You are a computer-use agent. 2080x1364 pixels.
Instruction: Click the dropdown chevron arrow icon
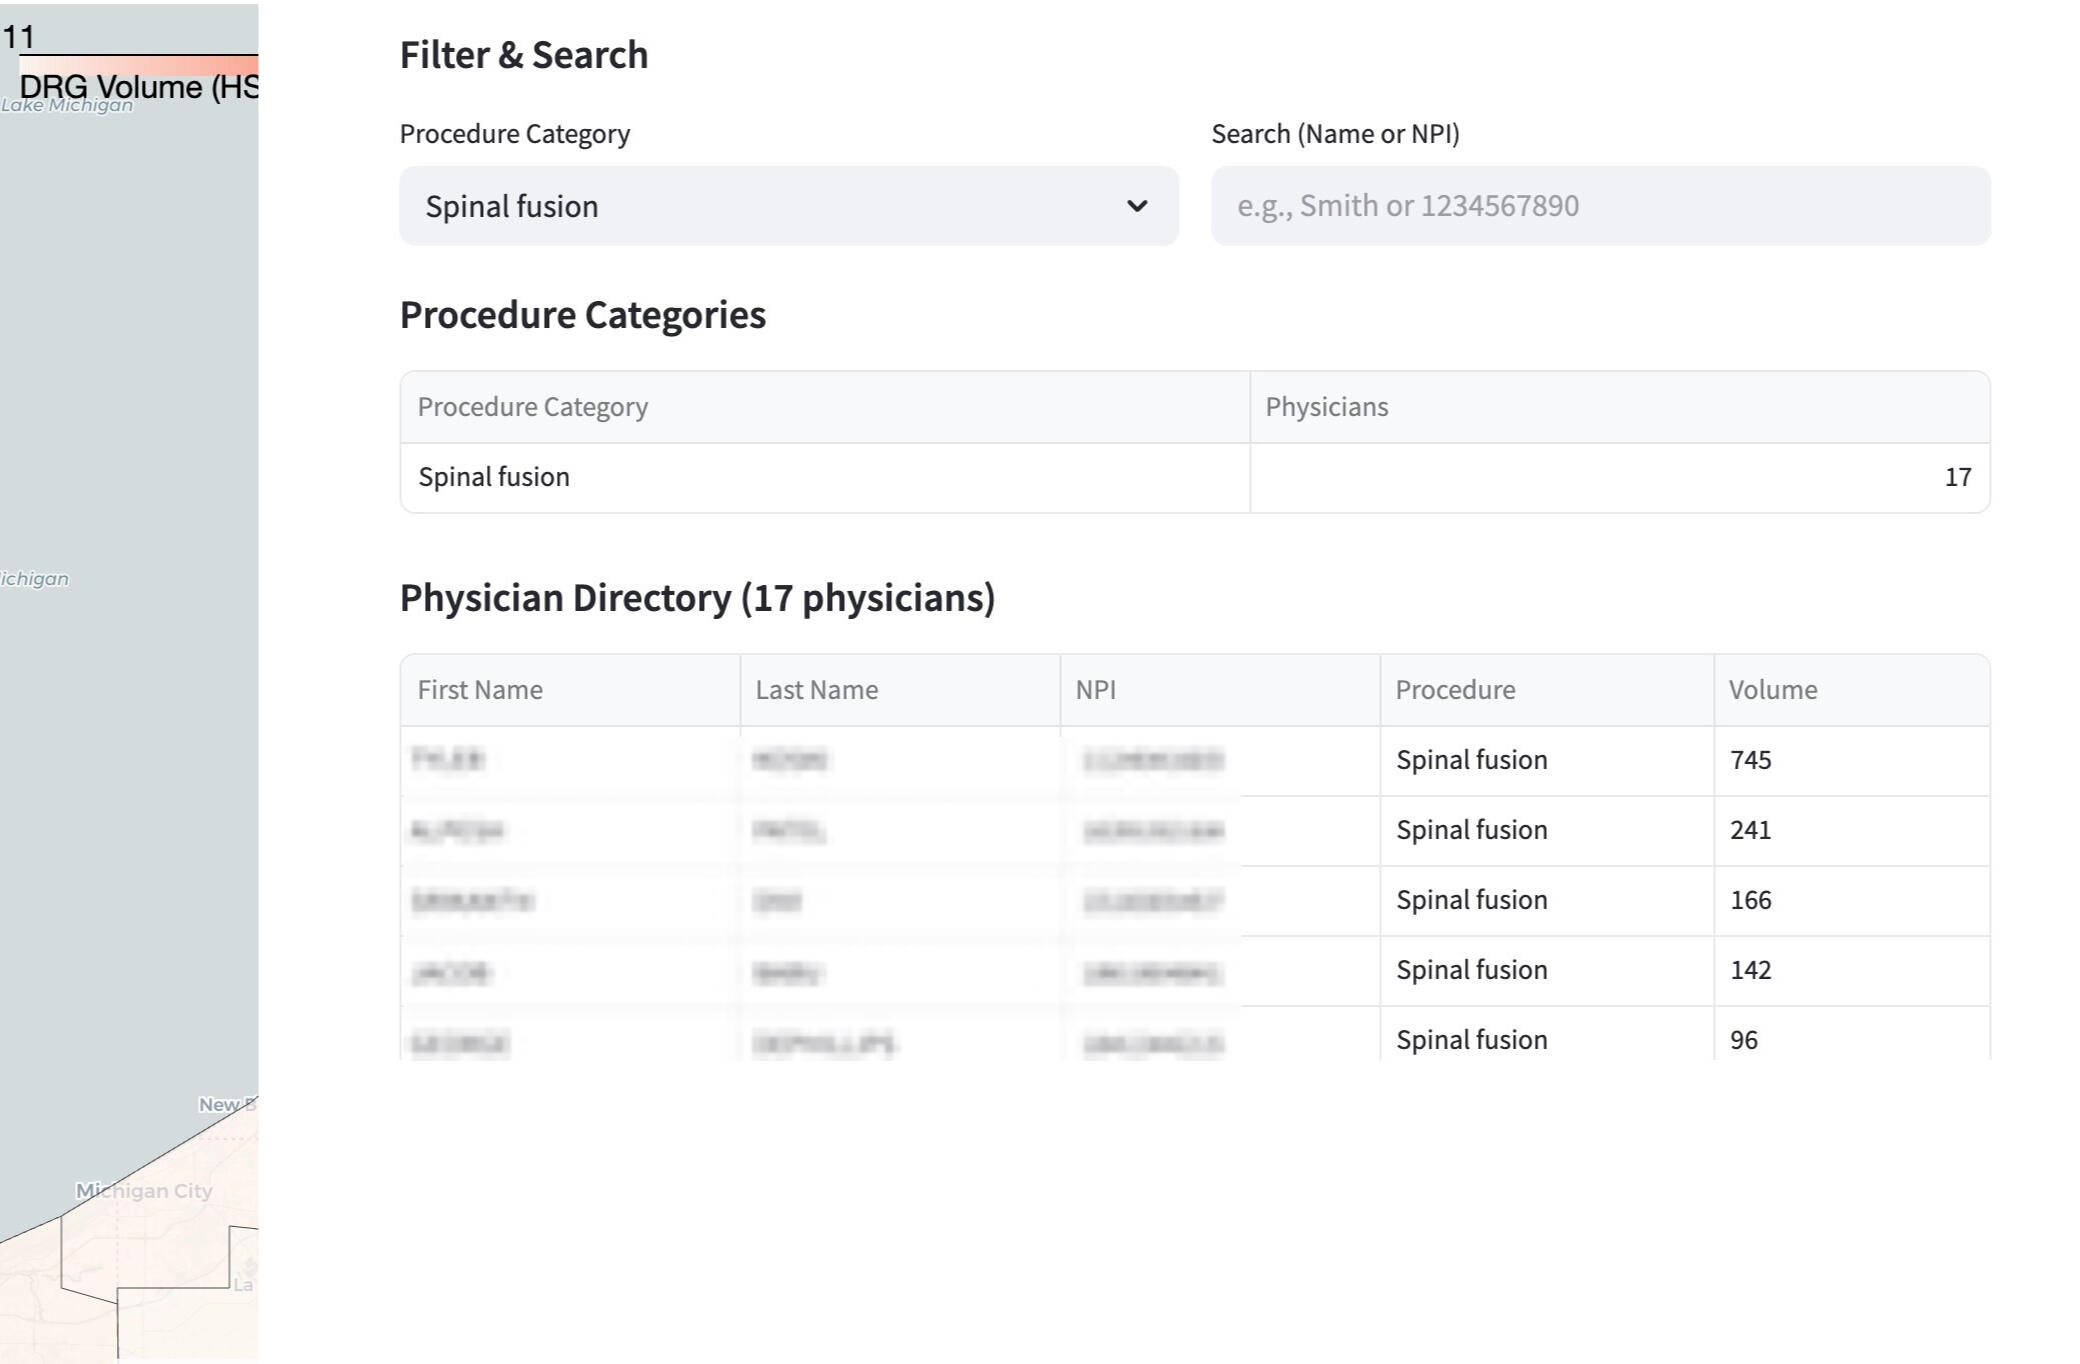click(x=1136, y=206)
